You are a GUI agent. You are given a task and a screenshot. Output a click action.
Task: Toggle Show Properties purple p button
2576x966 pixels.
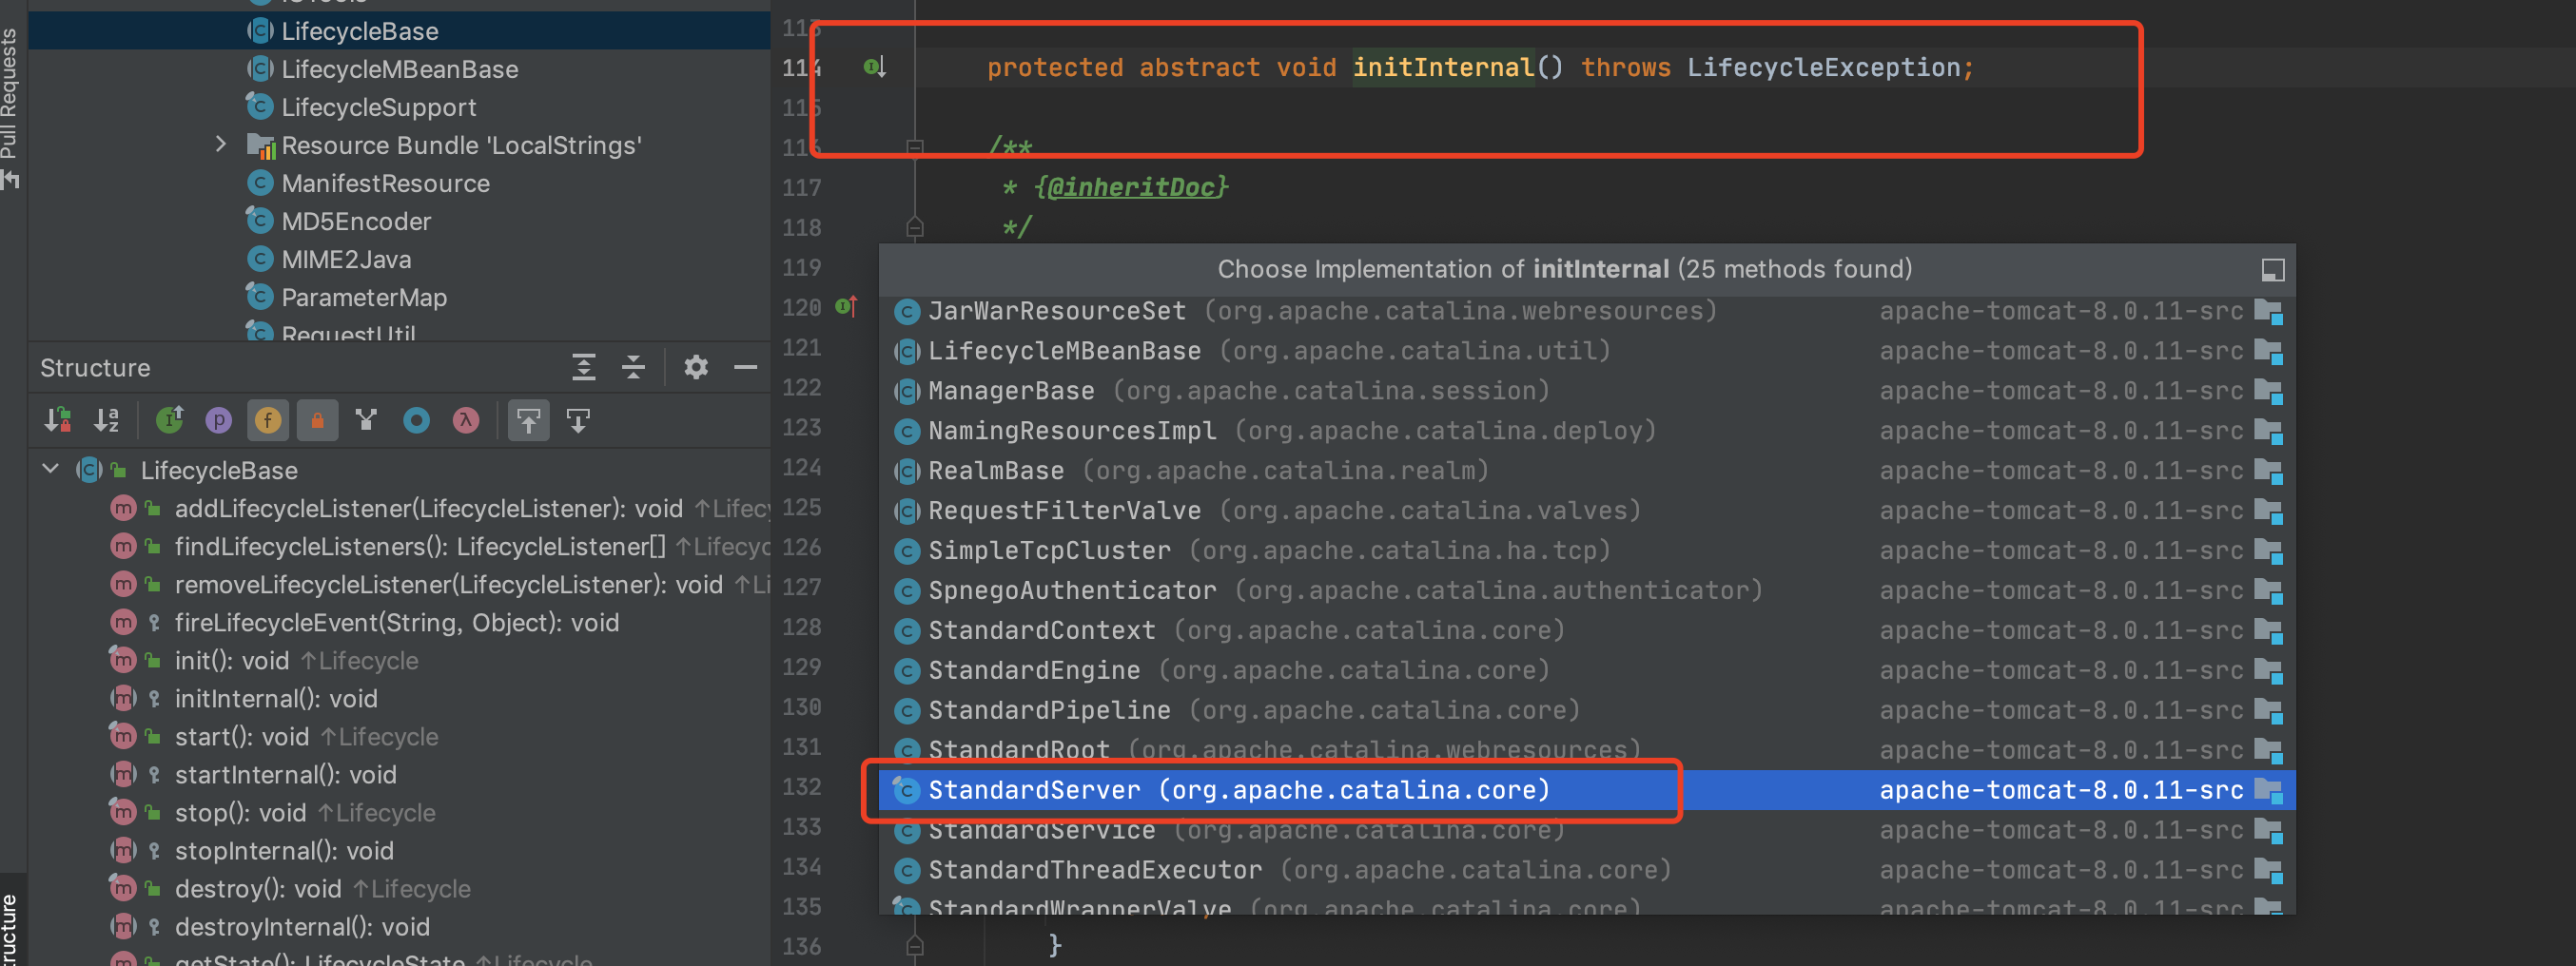tap(218, 421)
